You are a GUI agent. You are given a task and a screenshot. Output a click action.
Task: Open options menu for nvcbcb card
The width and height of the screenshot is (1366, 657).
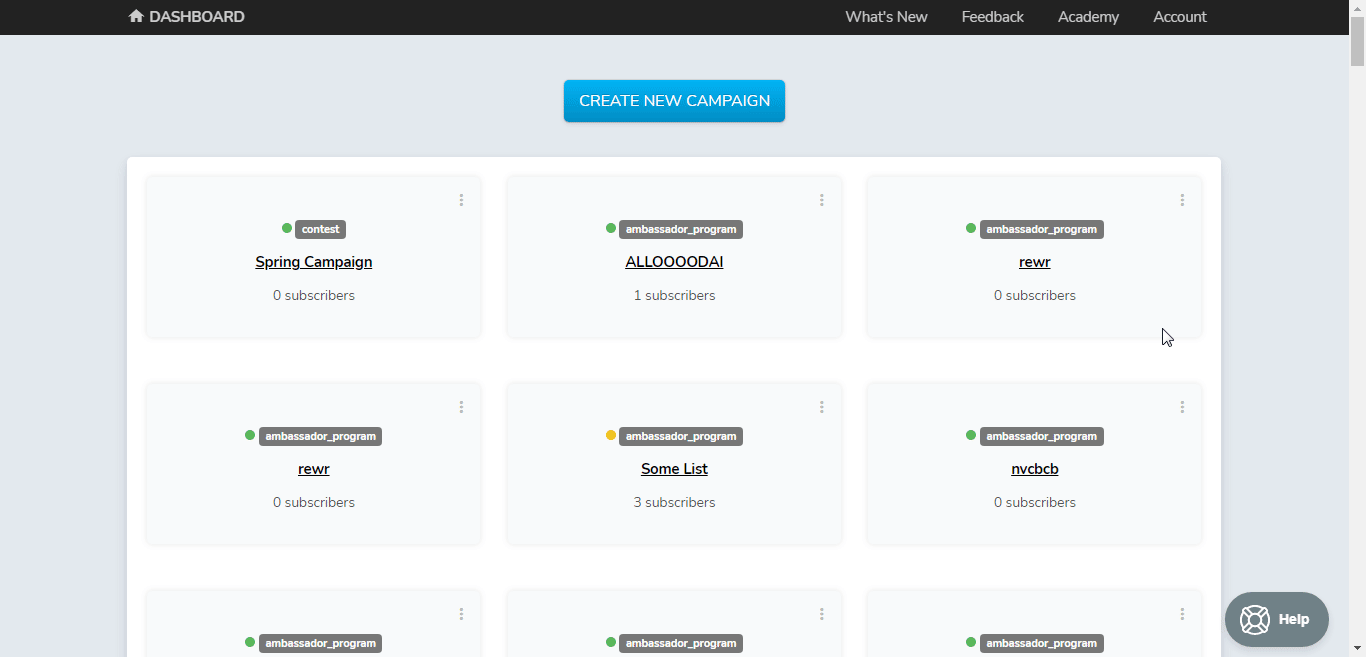pyautogui.click(x=1182, y=407)
